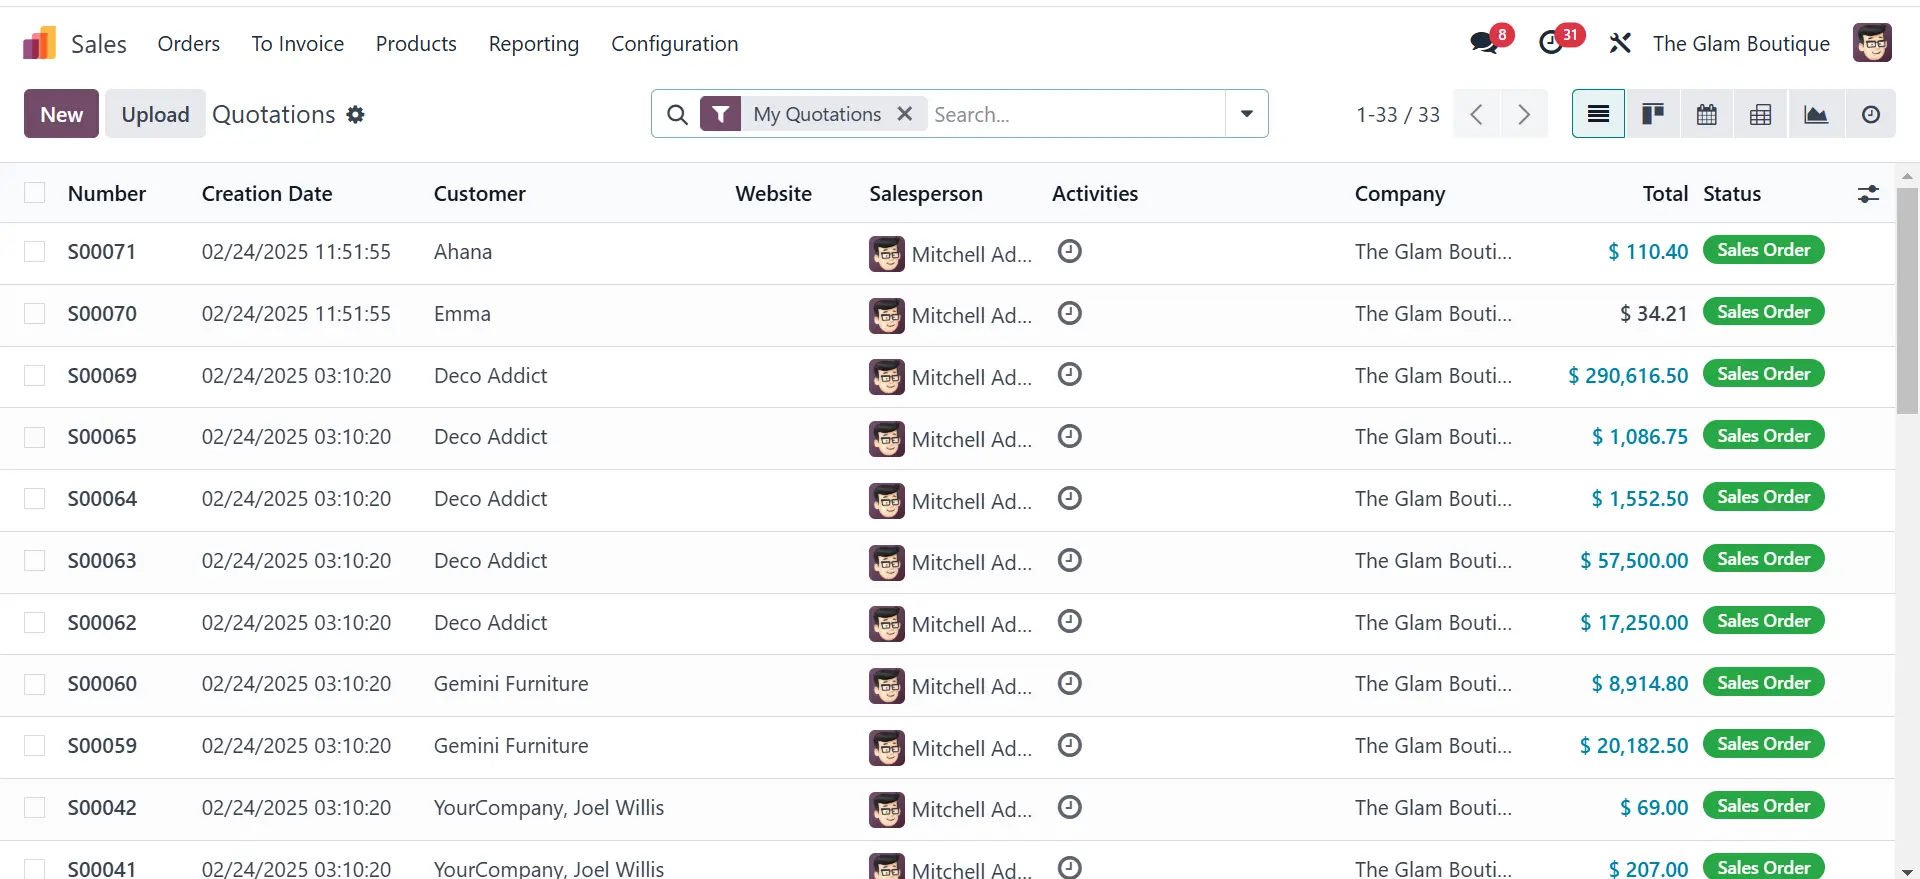
Task: Select checkbox for order S00063
Action: (x=35, y=561)
